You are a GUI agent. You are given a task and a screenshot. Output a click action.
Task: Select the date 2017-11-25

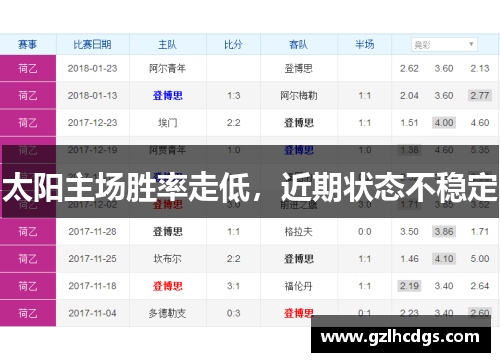(x=92, y=259)
